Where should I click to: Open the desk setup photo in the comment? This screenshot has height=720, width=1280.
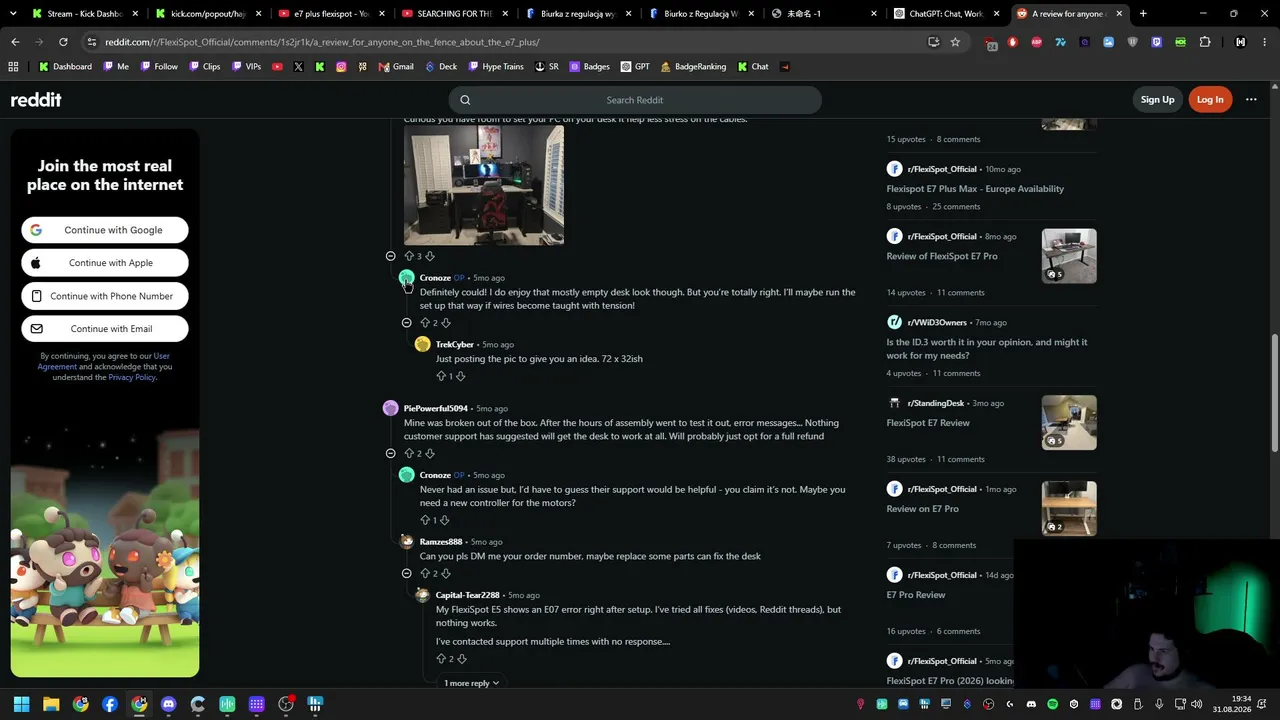pos(484,185)
